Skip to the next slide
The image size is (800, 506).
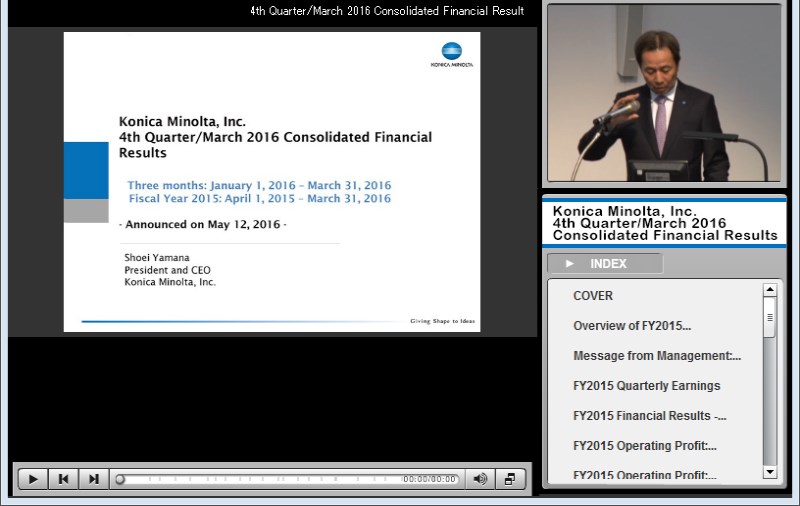coord(93,479)
